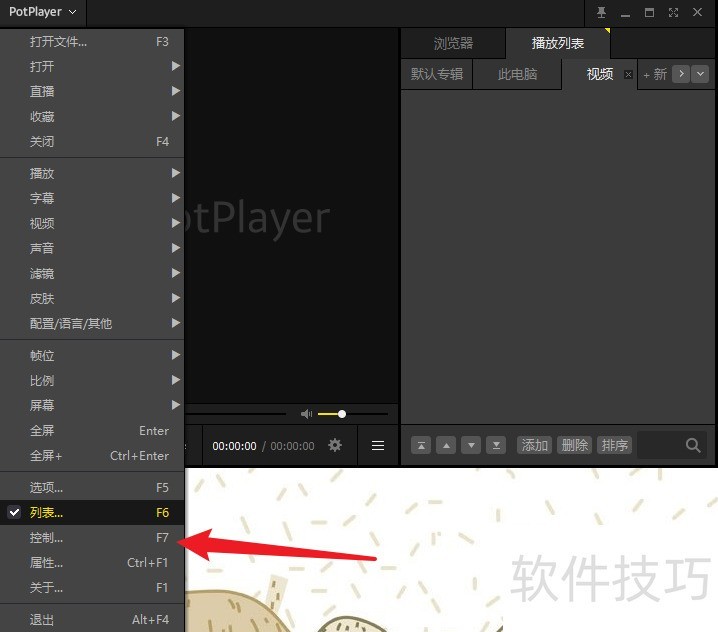The width and height of the screenshot is (718, 632).
Task: Click the playlist hamburger menu icon
Action: click(378, 446)
